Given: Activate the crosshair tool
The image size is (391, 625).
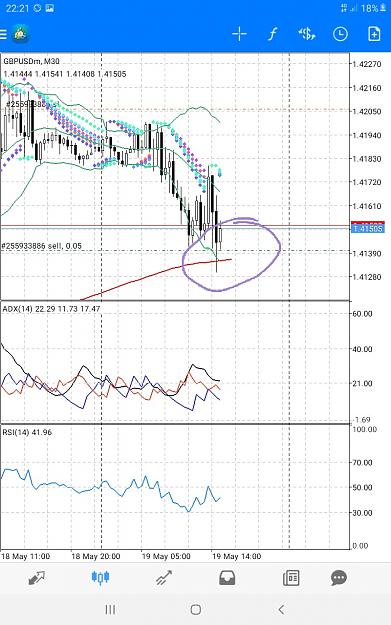Looking at the screenshot, I should pos(239,34).
